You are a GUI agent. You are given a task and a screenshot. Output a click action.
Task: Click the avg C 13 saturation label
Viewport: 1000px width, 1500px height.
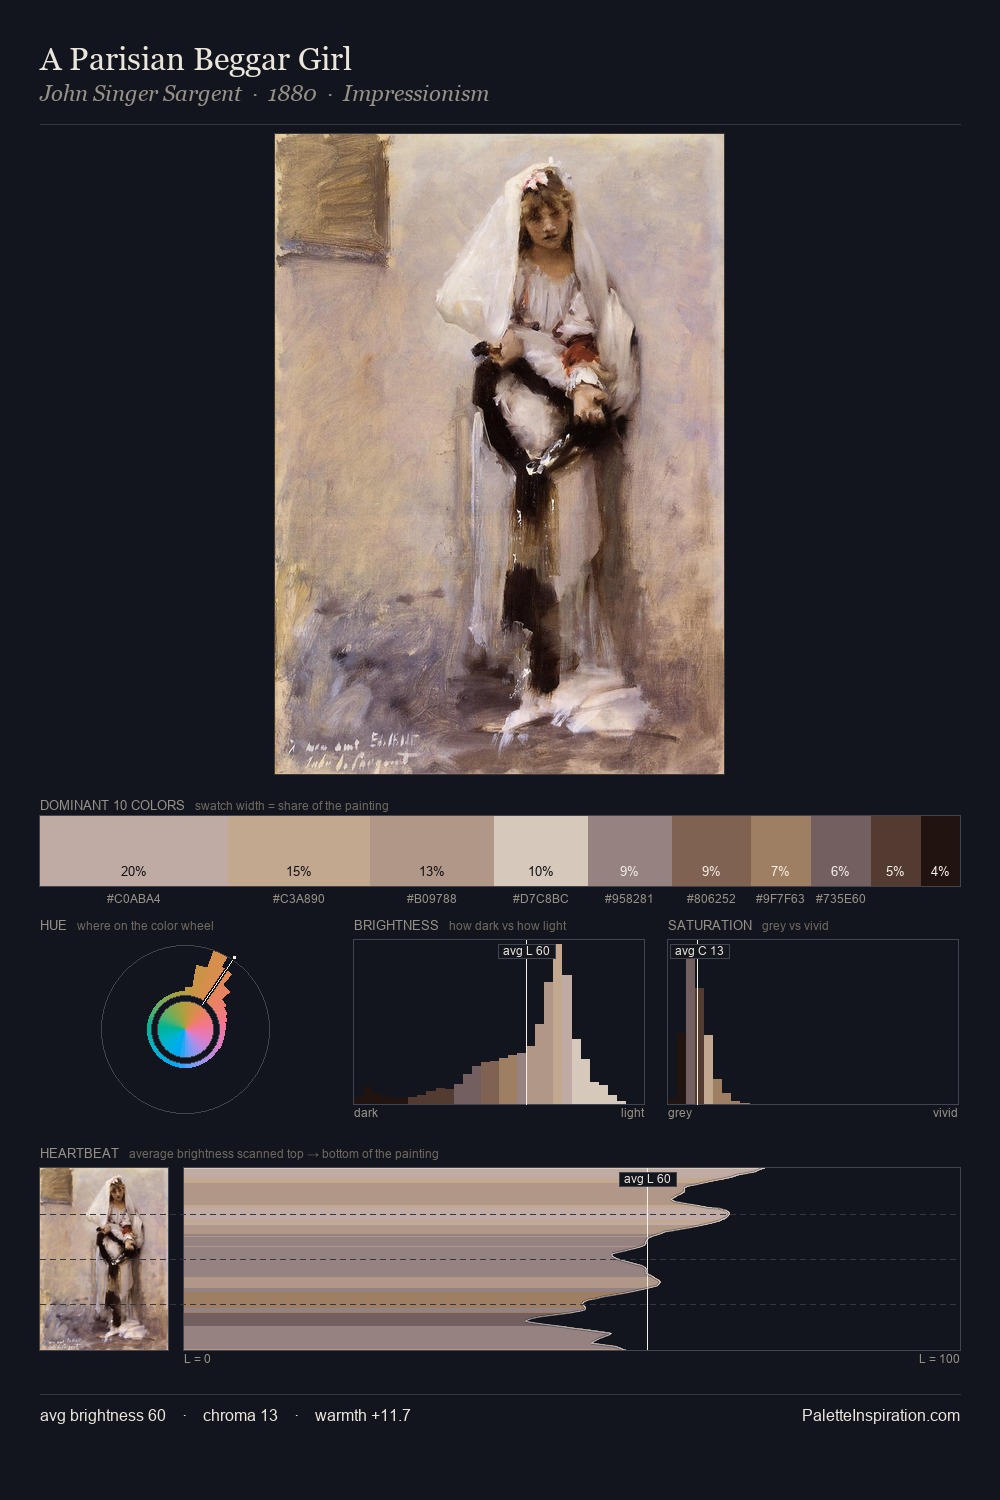(x=699, y=951)
